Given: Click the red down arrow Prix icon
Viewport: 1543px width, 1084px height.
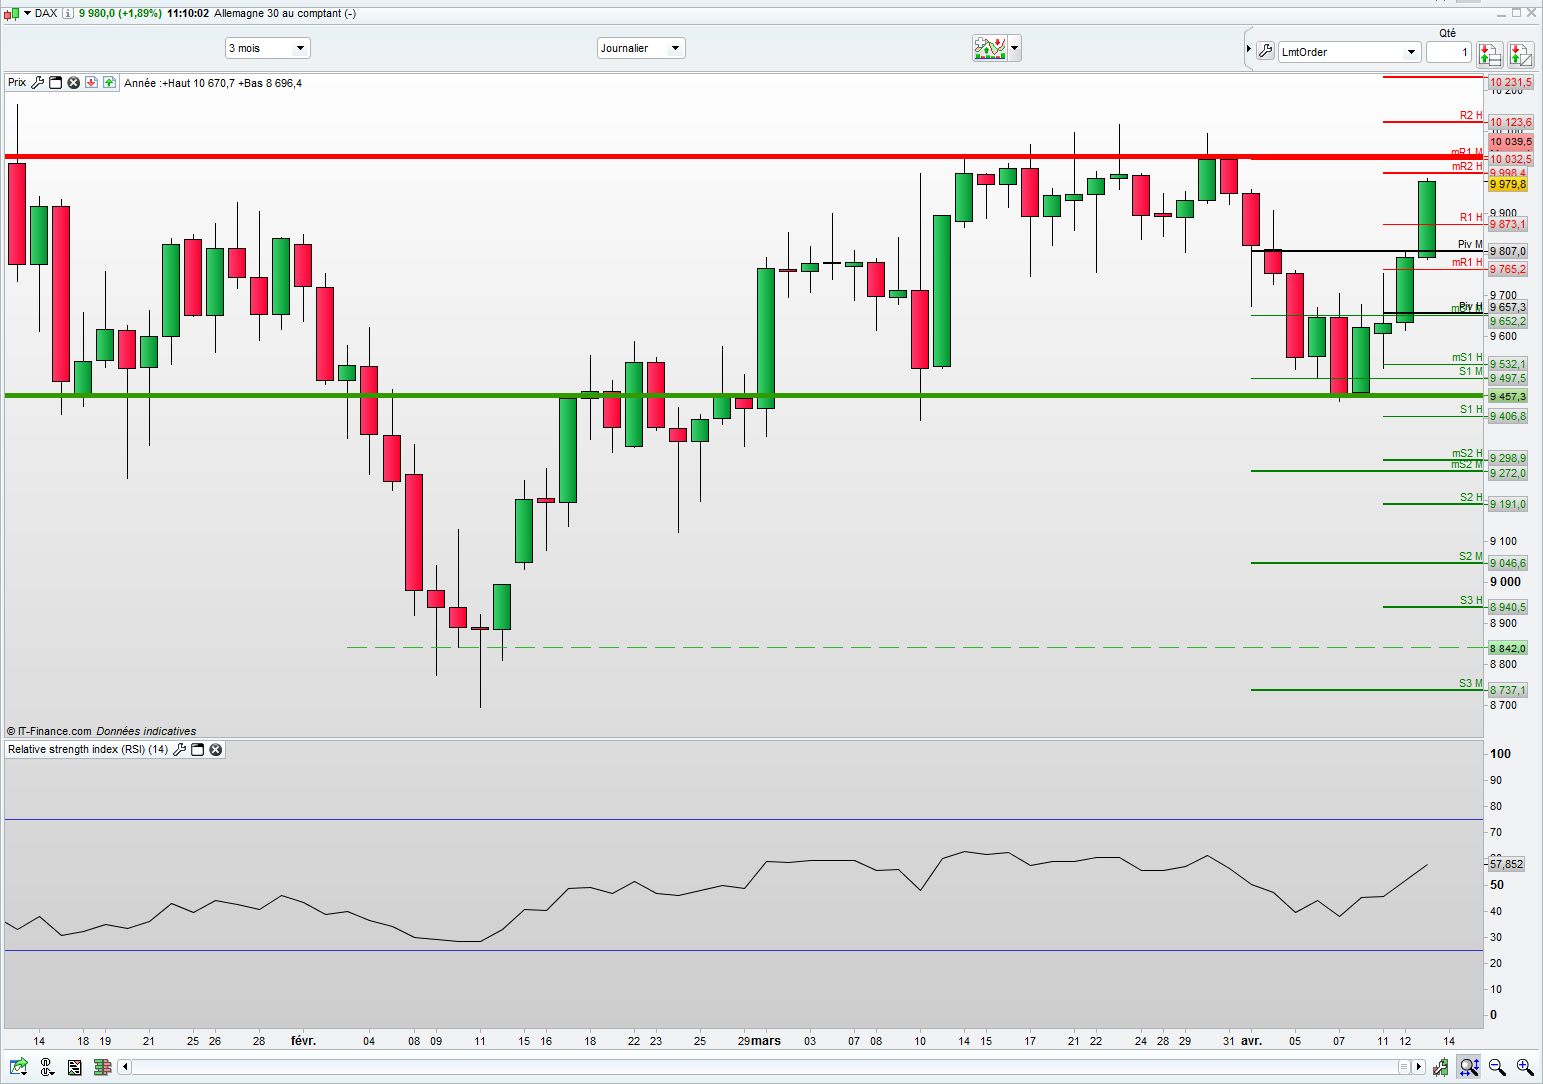Looking at the screenshot, I should tap(91, 83).
